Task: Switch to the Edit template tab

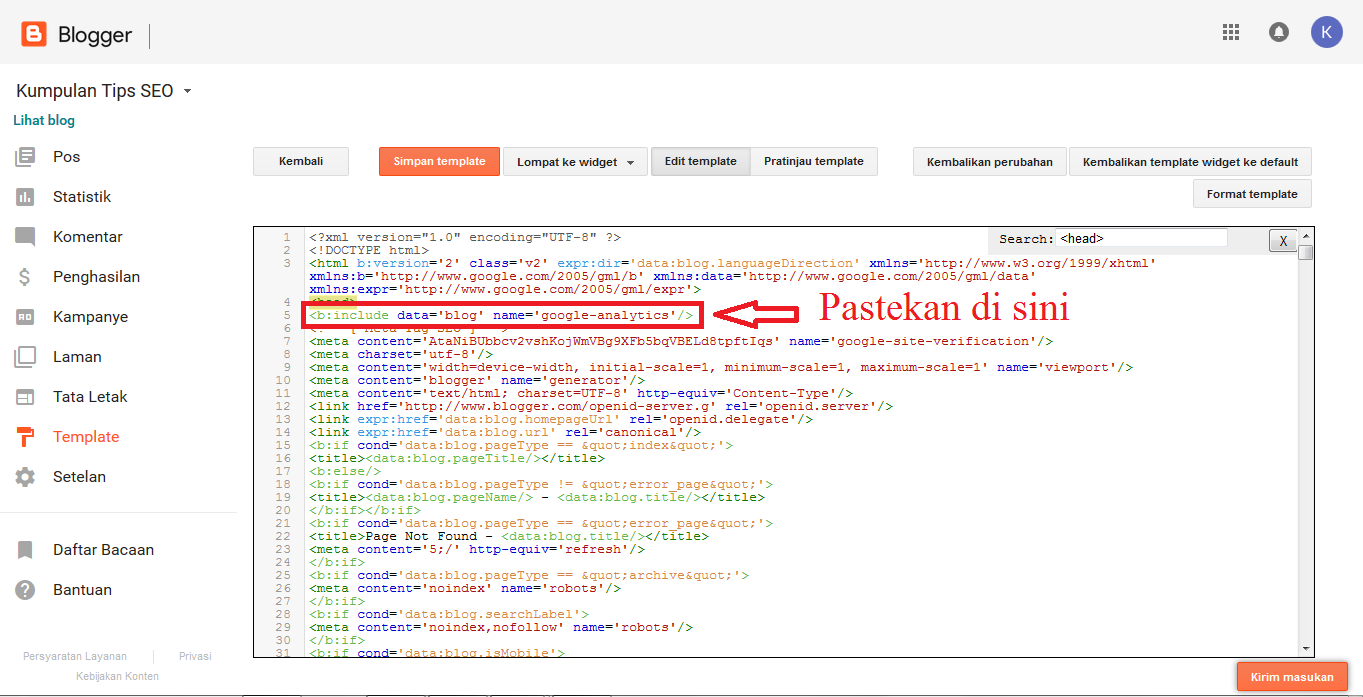Action: 700,161
